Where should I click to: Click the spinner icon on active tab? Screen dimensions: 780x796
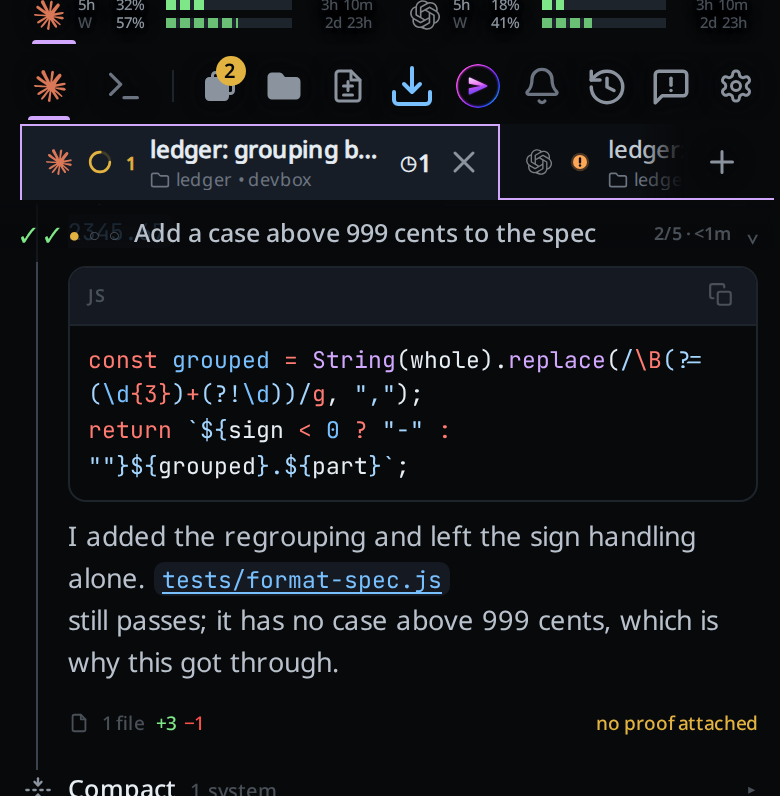click(x=100, y=162)
